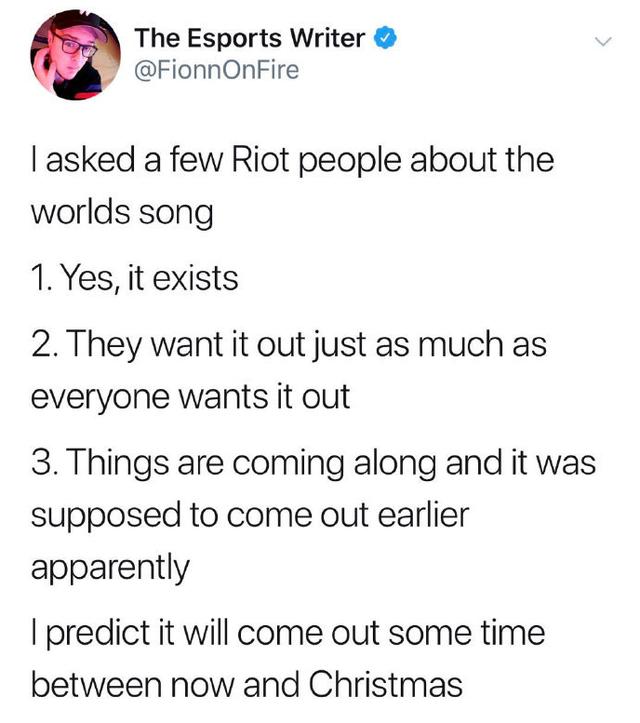This screenshot has height=723, width=640.
Task: Click the word 'predict' in the last paragraph
Action: [x=99, y=634]
